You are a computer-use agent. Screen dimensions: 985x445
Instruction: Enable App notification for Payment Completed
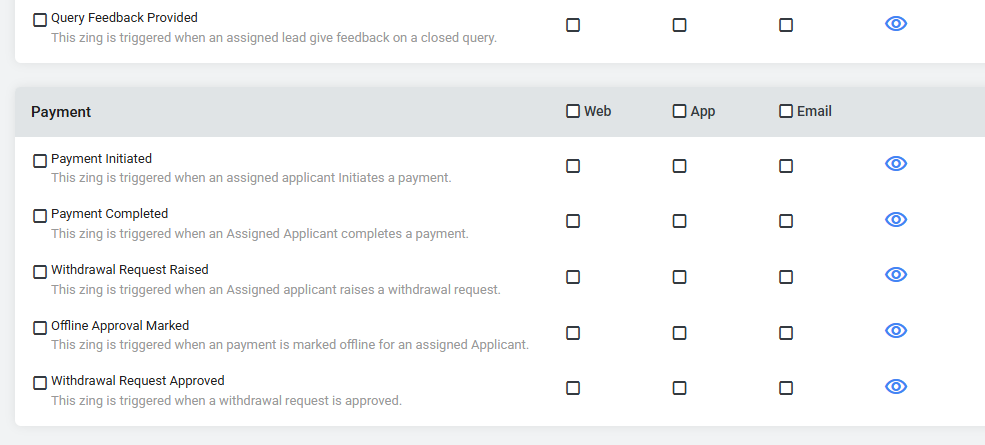(x=679, y=221)
